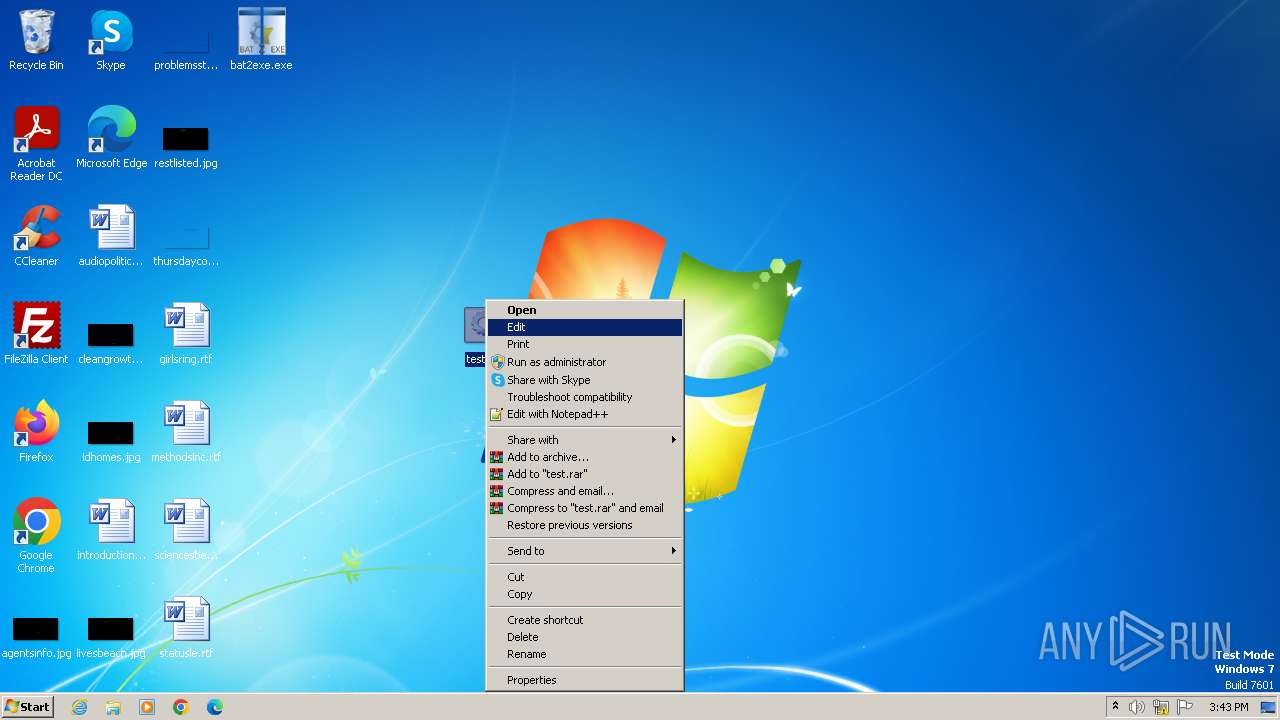
Task: Launch Google Chrome desktop shortcut
Action: pyautogui.click(x=36, y=536)
